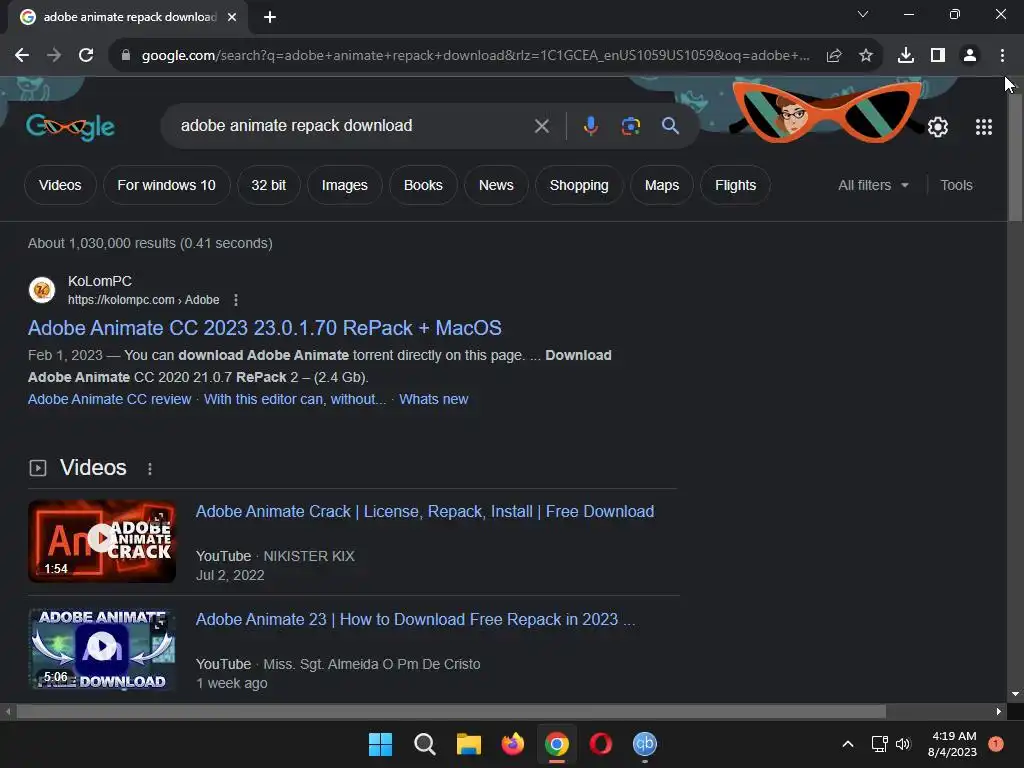Open Chrome downloads
Viewport: 1024px width, 768px height.
tap(906, 56)
